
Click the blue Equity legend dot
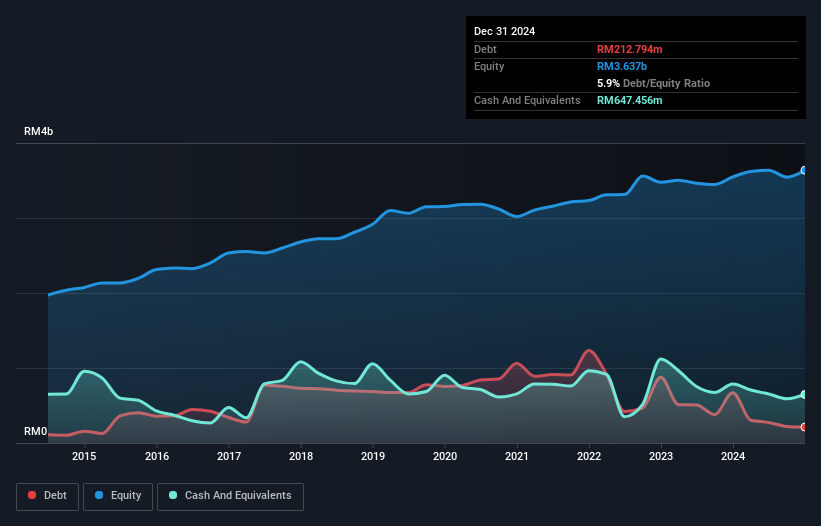pyautogui.click(x=99, y=495)
